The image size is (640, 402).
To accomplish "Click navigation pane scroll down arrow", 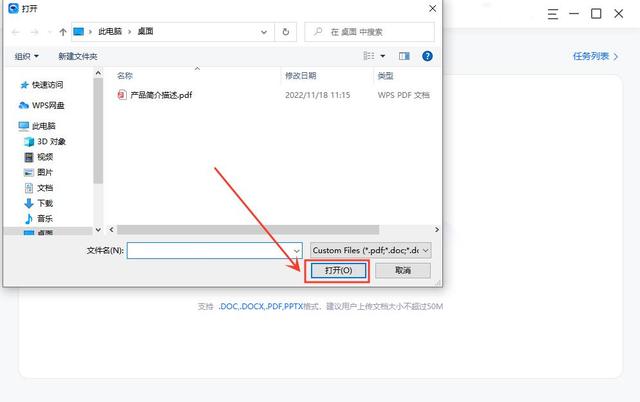I will click(98, 230).
